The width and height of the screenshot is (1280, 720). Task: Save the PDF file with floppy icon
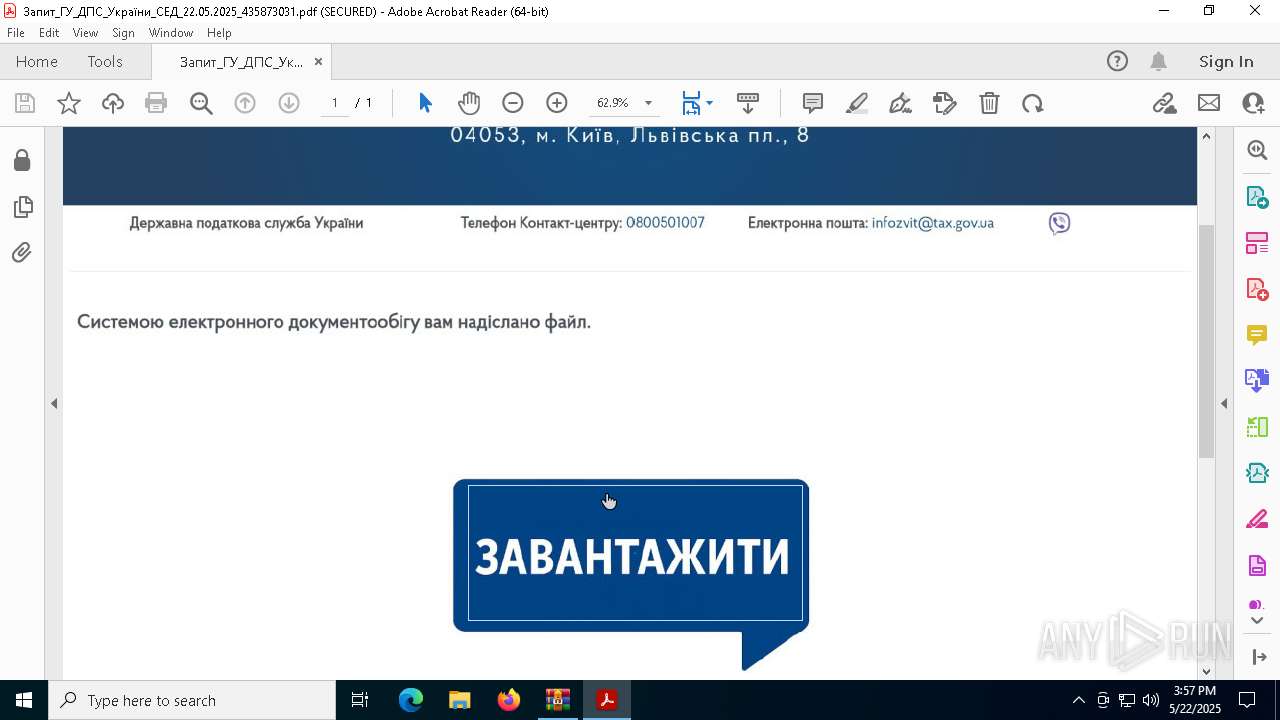25,103
